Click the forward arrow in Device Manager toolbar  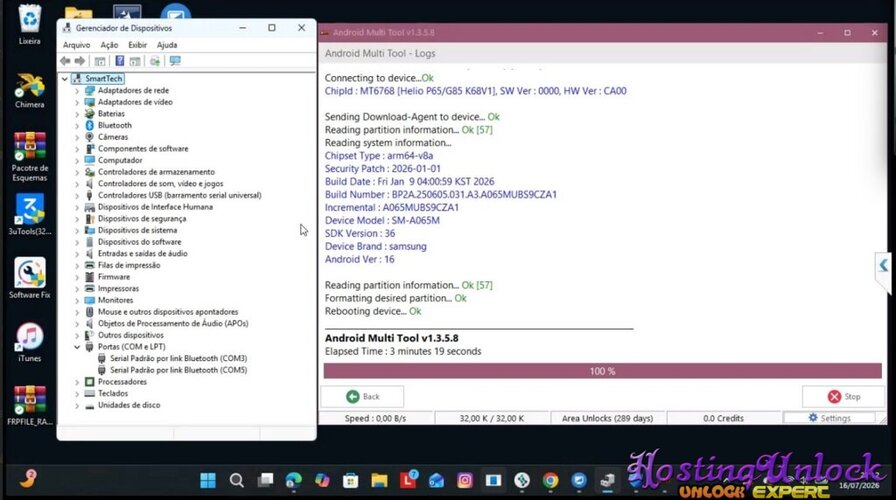80,61
